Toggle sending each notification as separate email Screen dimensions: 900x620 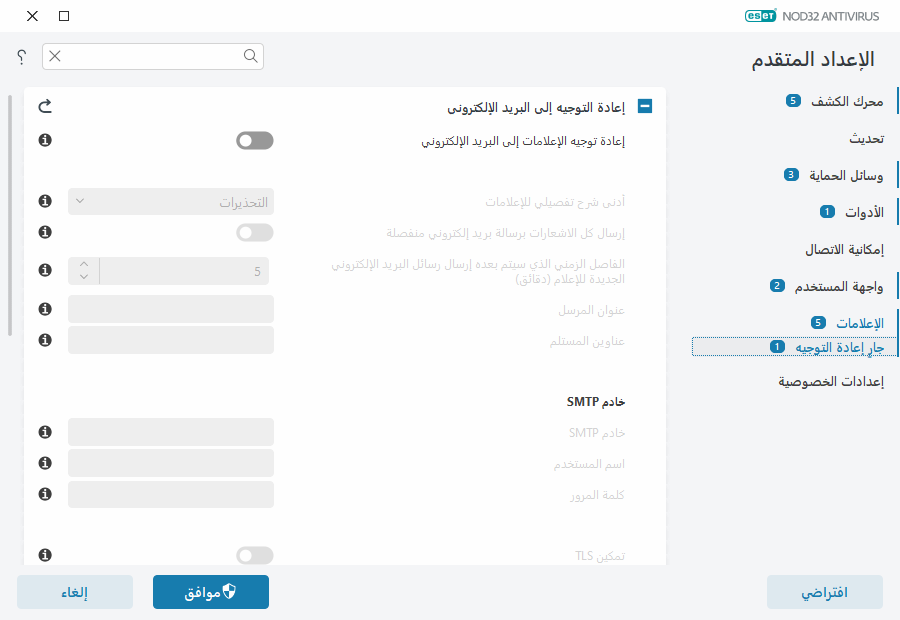(254, 232)
